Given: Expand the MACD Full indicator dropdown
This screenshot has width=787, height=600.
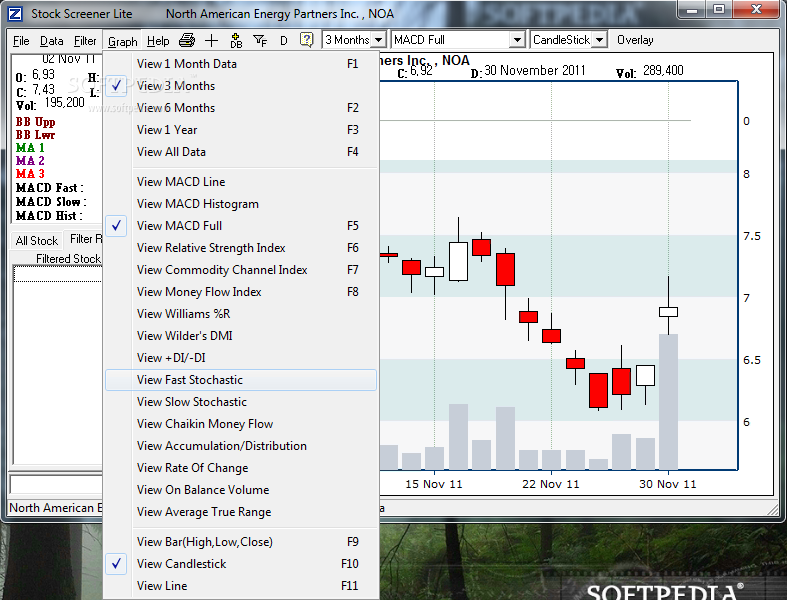Looking at the screenshot, I should (517, 40).
